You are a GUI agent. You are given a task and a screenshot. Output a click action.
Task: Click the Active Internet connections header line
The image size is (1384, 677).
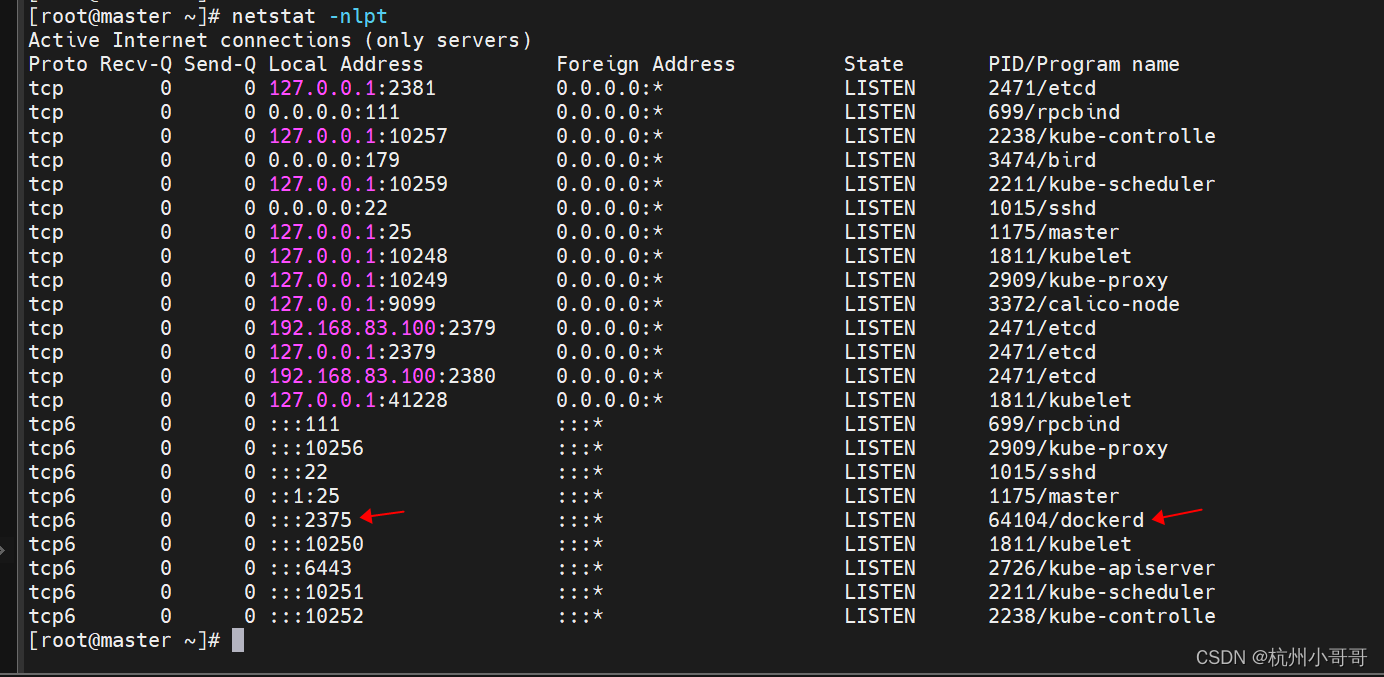point(280,40)
